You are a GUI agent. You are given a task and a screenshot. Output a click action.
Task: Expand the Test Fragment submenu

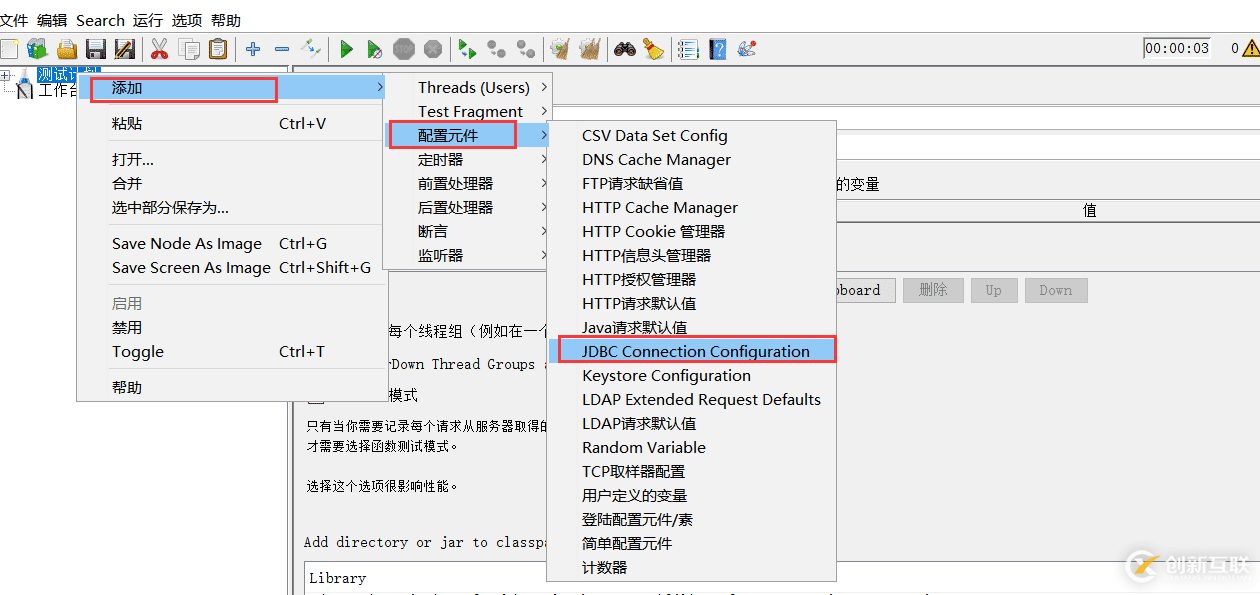click(x=467, y=112)
